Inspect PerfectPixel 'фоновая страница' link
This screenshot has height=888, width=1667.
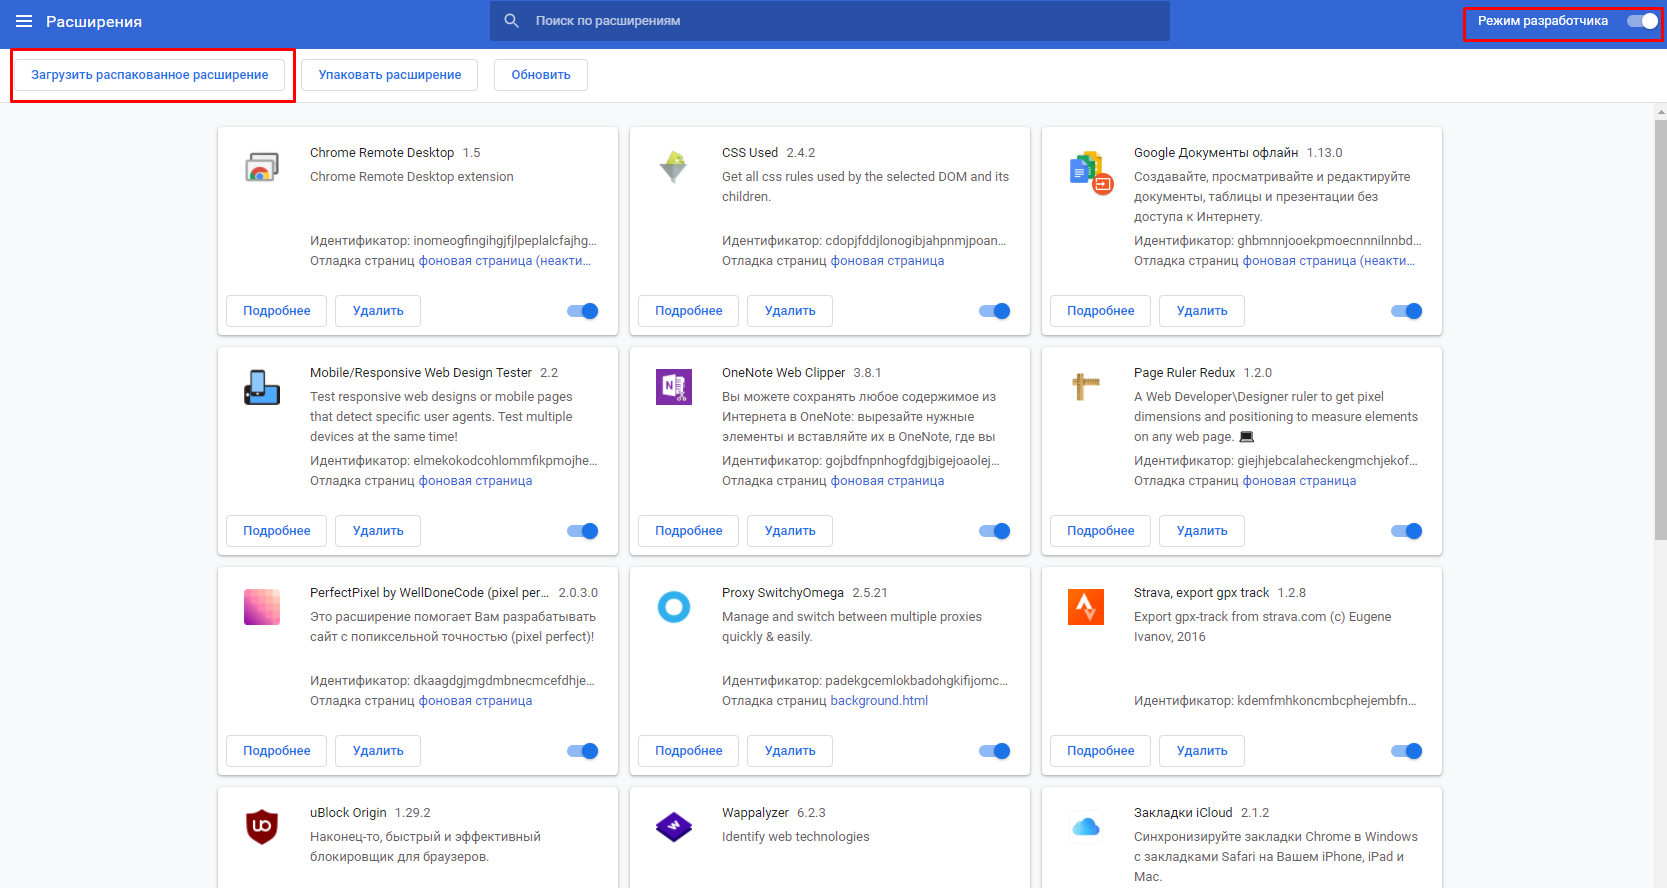(475, 701)
